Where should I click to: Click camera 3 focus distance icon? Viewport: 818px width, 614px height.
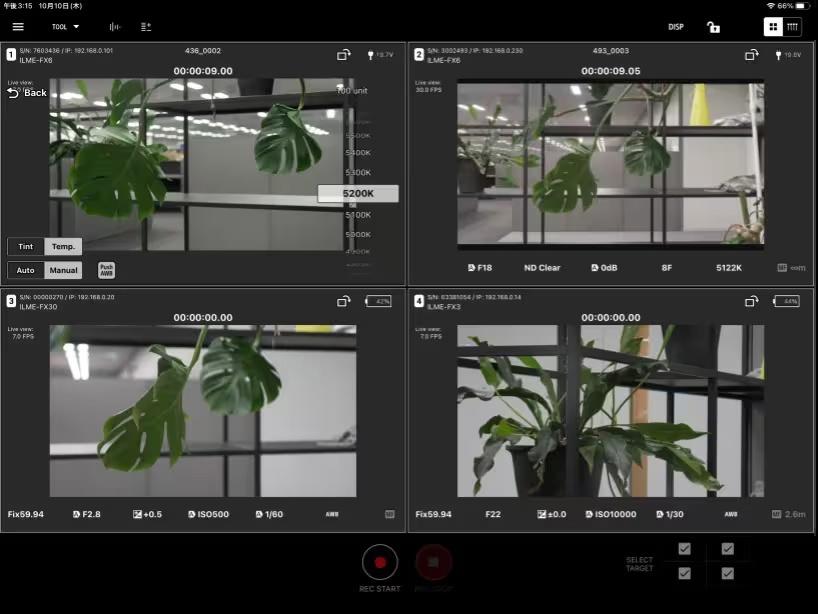pyautogui.click(x=390, y=514)
